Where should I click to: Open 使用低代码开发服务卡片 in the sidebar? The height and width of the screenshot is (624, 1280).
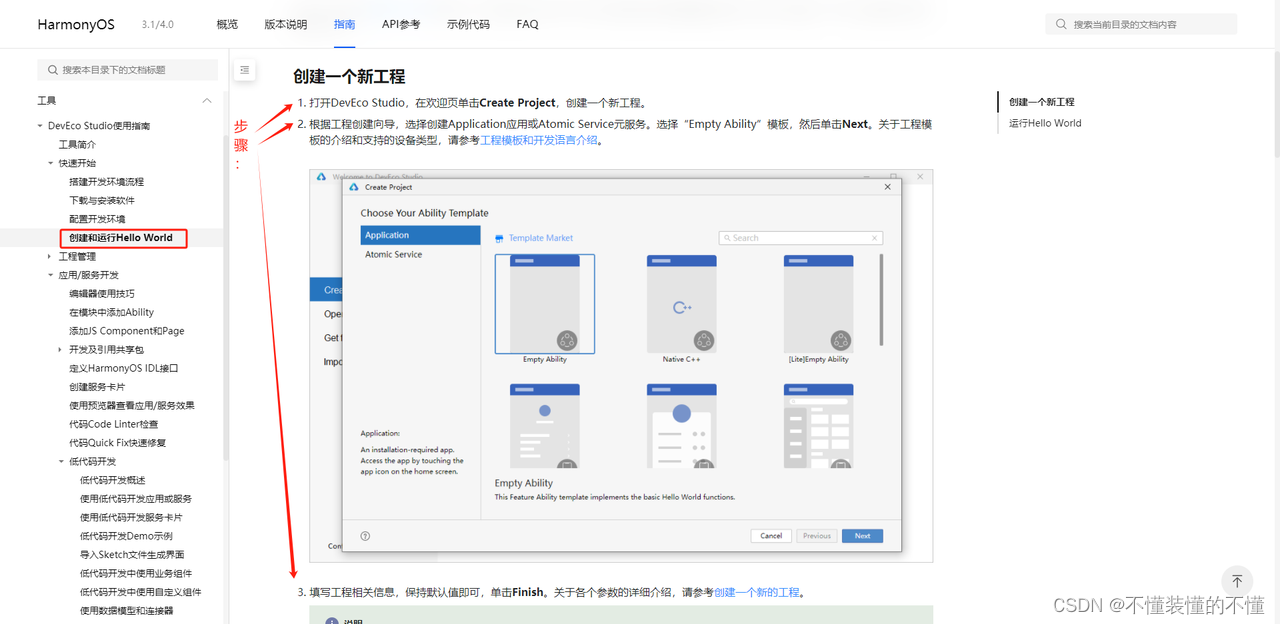[x=131, y=518]
